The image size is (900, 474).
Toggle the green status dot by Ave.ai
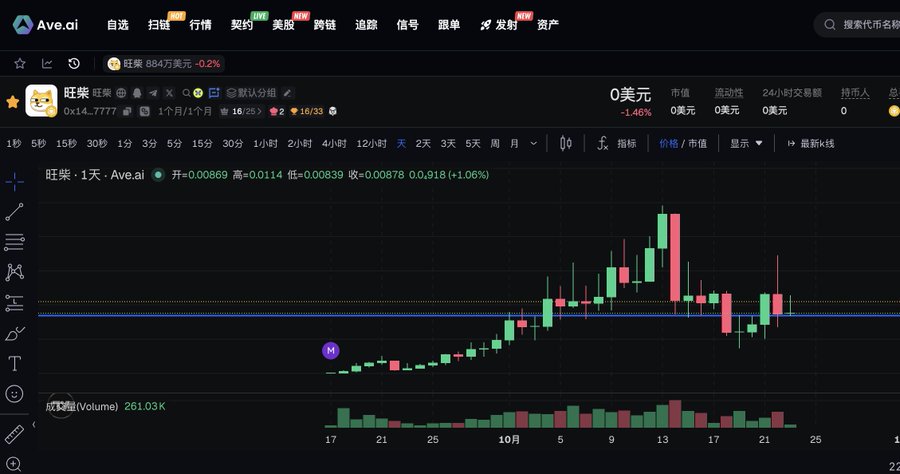[158, 175]
